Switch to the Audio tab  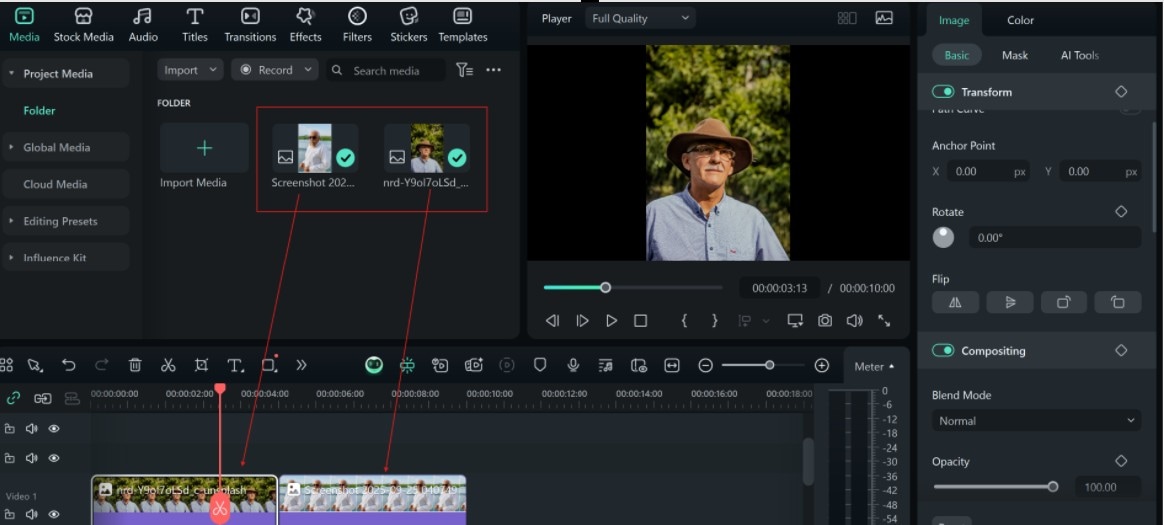click(x=143, y=25)
